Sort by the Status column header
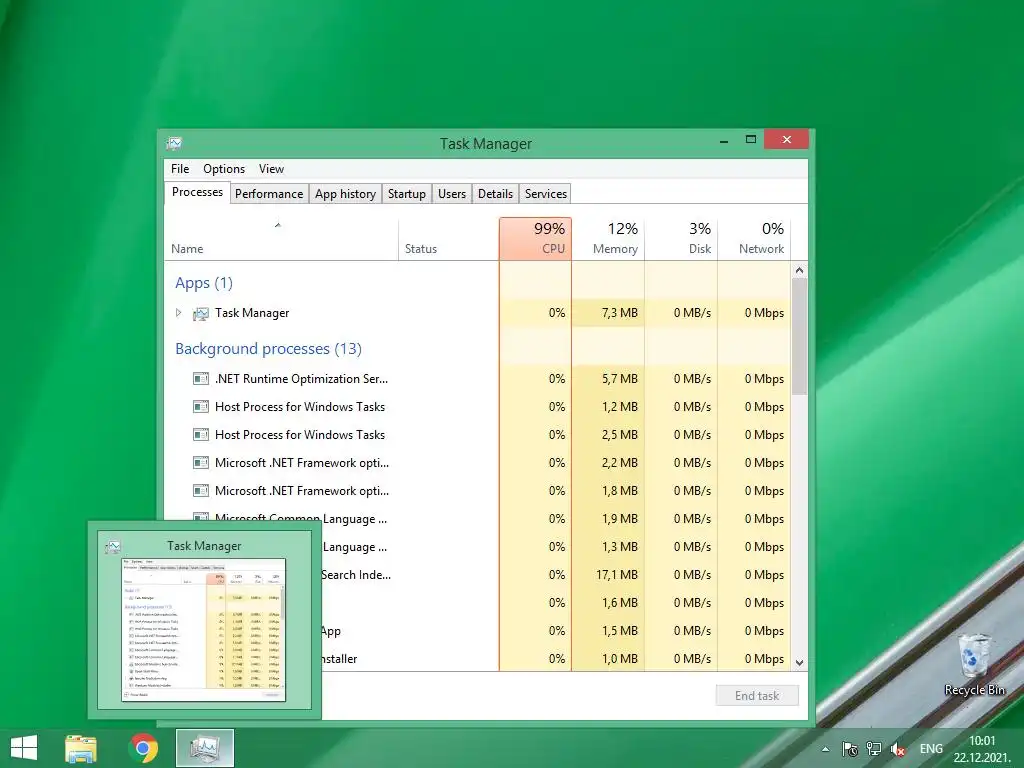Image resolution: width=1024 pixels, height=768 pixels. pos(449,239)
